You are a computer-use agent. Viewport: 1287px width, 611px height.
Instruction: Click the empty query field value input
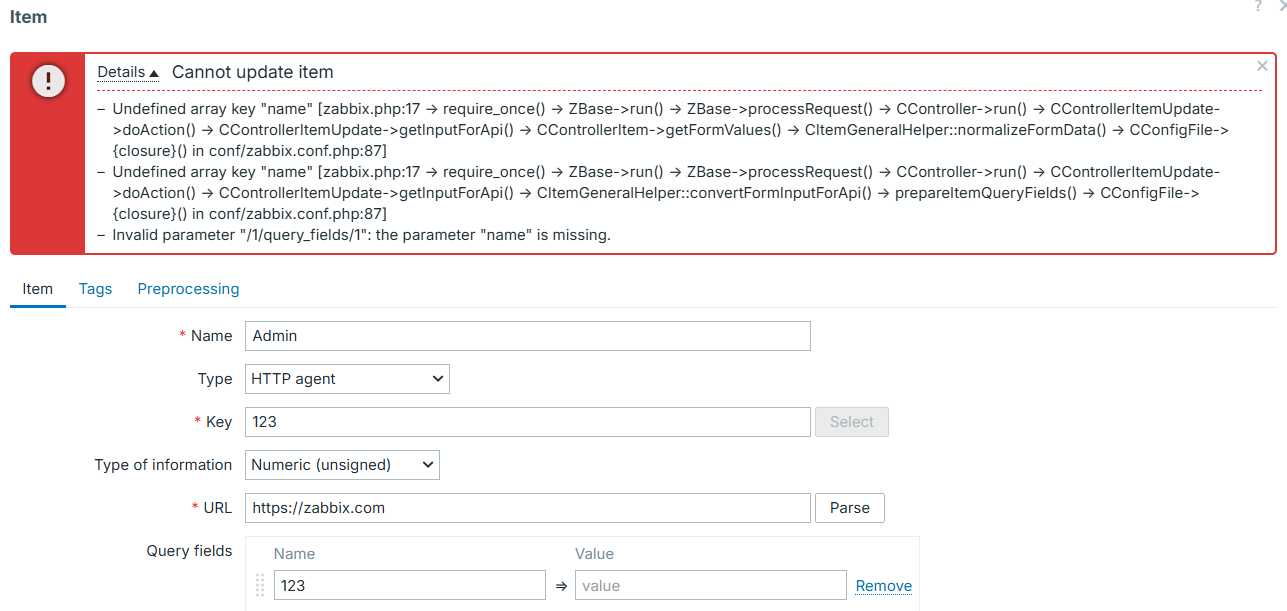[710, 585]
